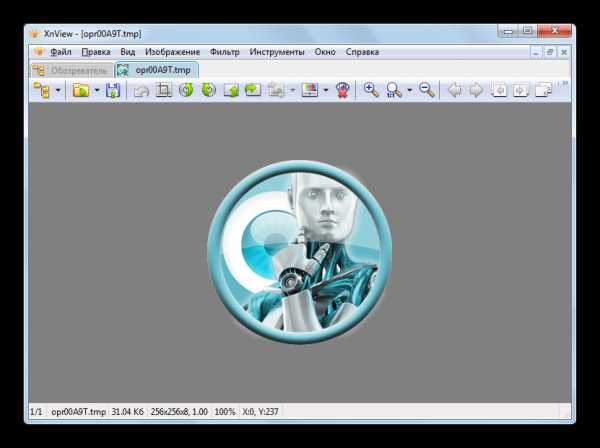600x448 pixels.
Task: Click the previous page icon
Action: click(499, 90)
